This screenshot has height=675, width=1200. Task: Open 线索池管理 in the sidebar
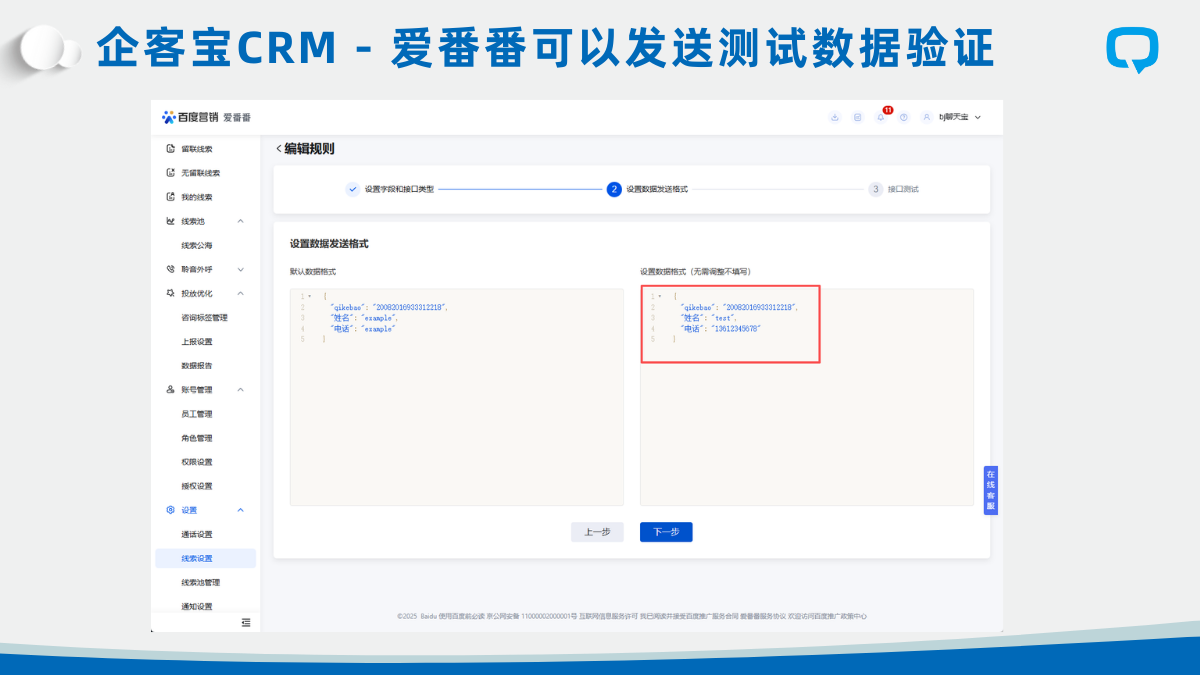(200, 582)
